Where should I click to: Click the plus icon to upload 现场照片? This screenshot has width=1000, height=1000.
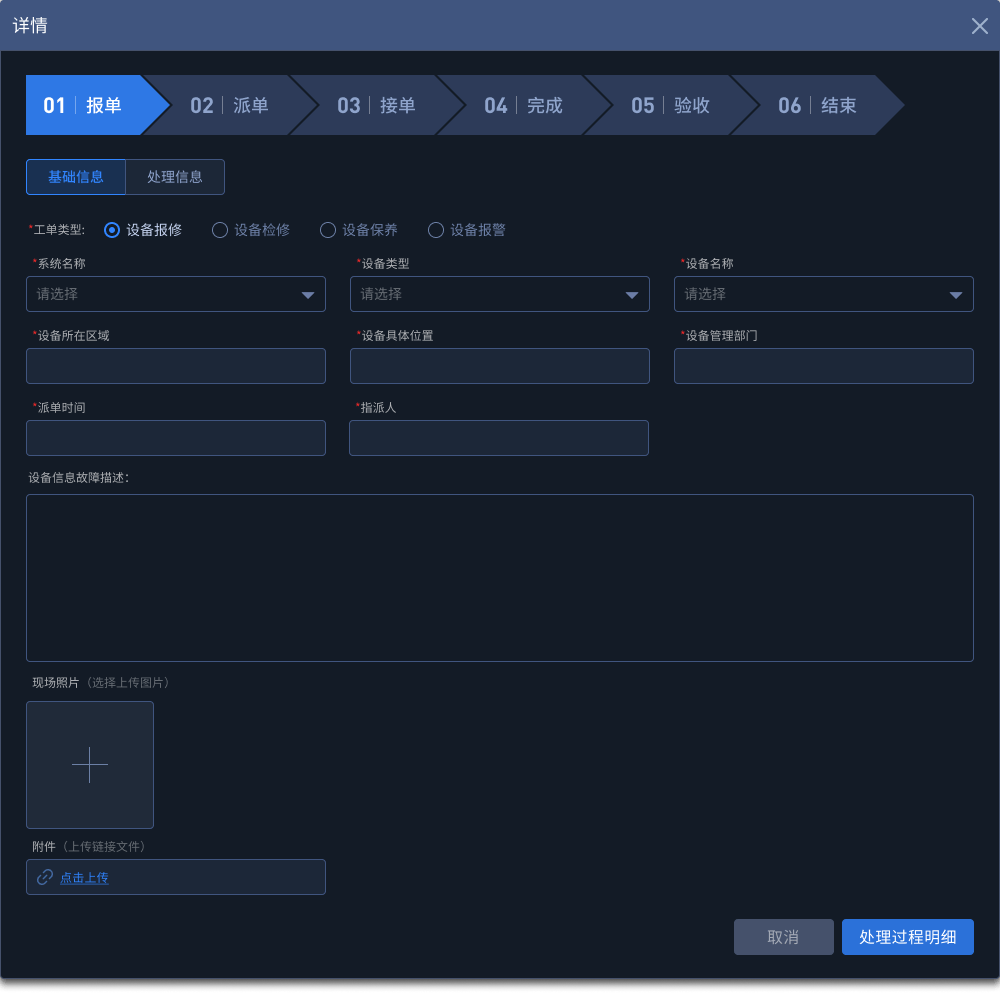(90, 765)
